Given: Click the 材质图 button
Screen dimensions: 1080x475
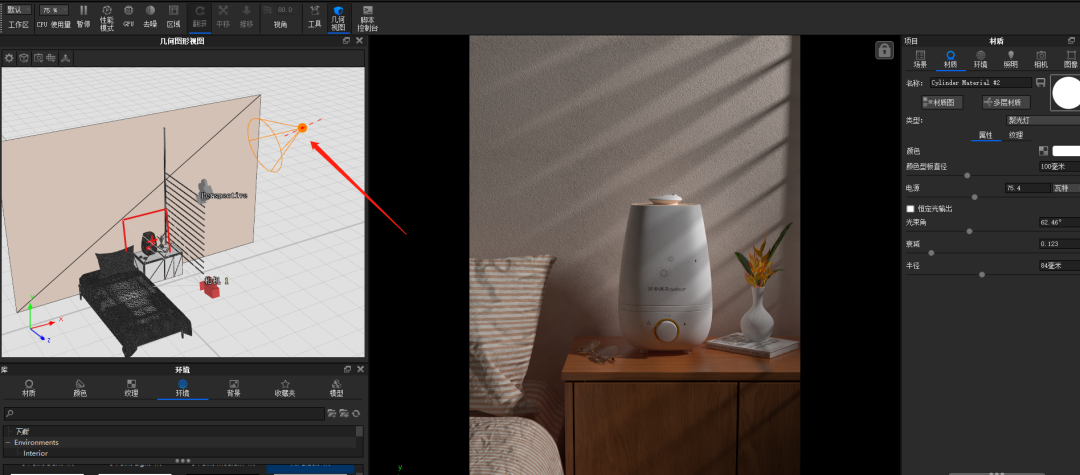Looking at the screenshot, I should (x=941, y=102).
